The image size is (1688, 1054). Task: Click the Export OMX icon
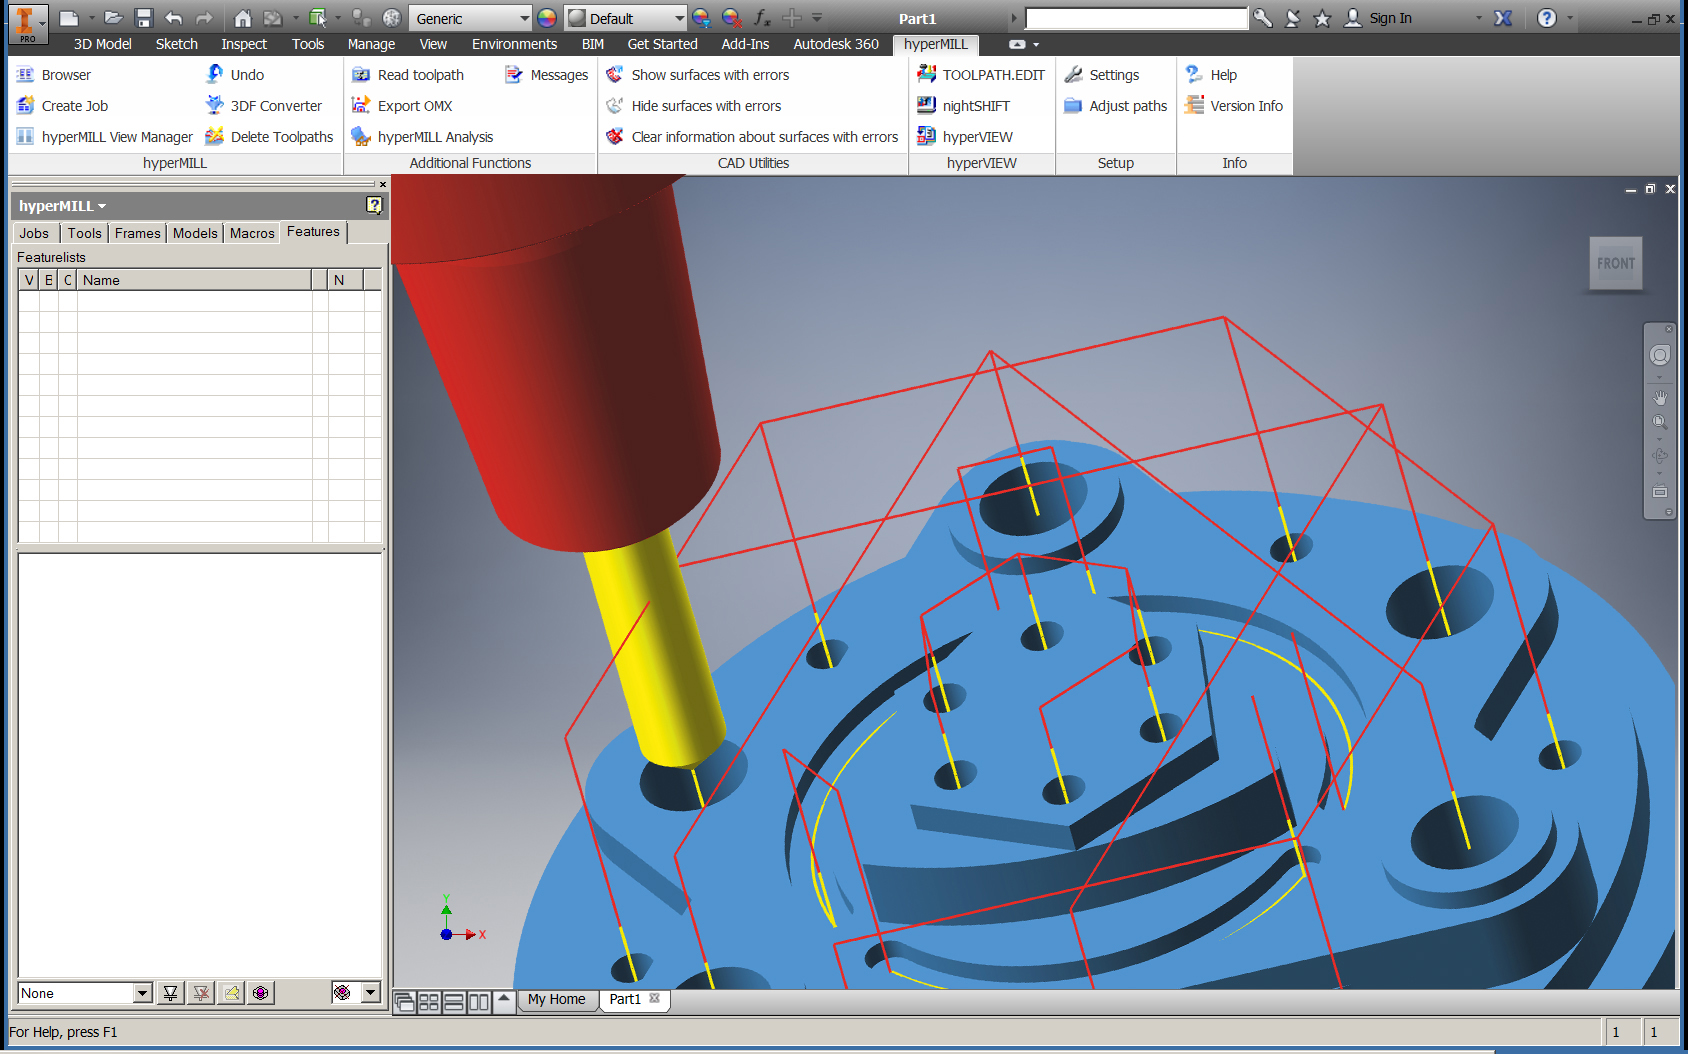coord(361,106)
